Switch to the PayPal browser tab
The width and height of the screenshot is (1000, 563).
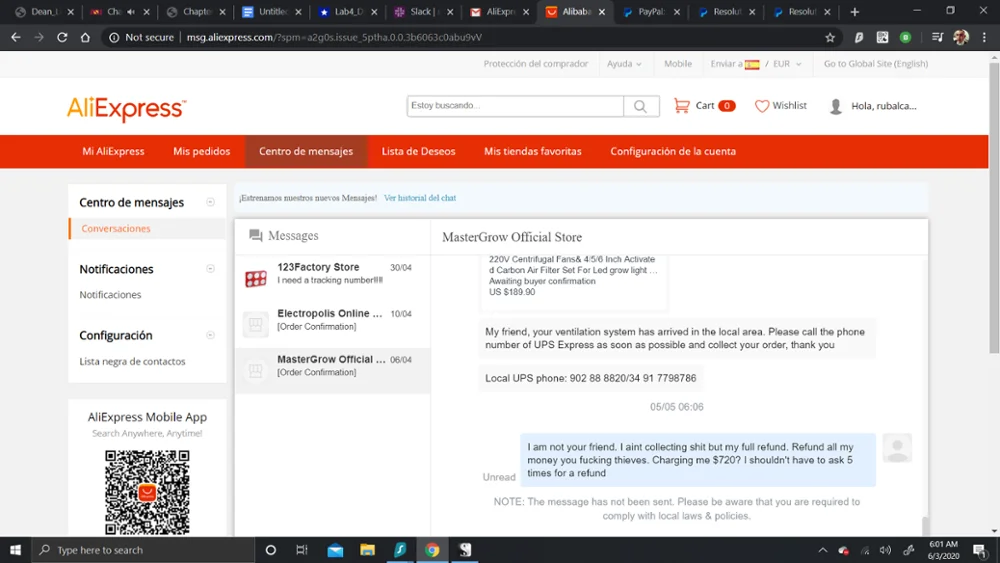coord(651,12)
